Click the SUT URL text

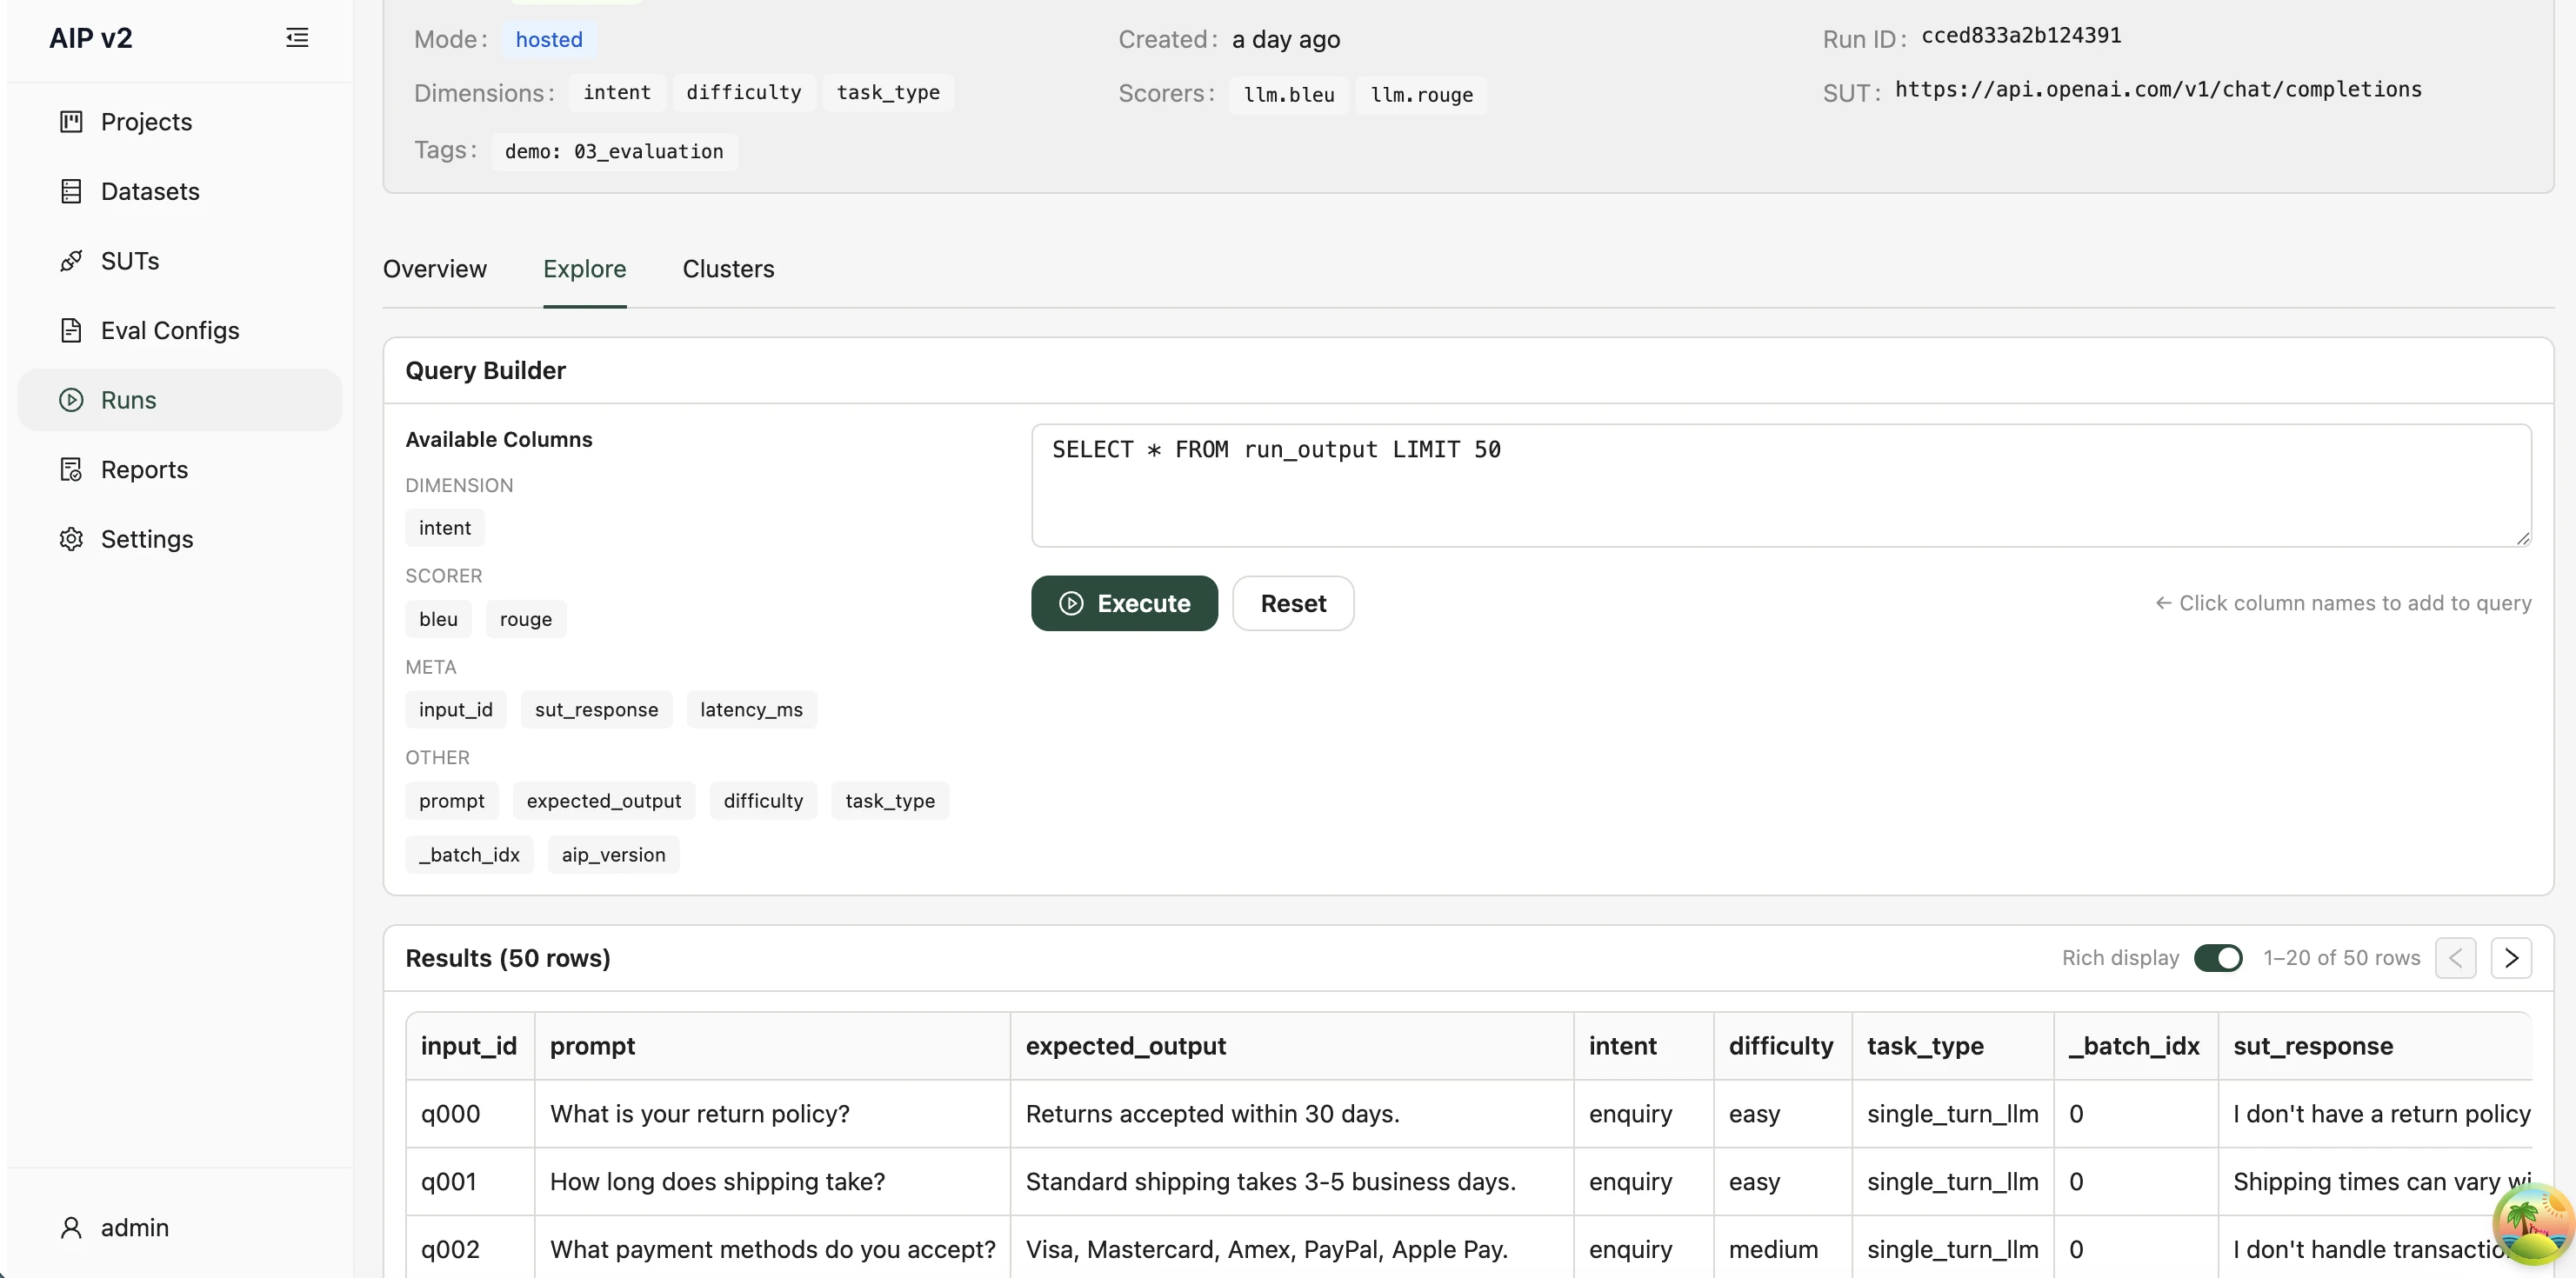pyautogui.click(x=2158, y=89)
